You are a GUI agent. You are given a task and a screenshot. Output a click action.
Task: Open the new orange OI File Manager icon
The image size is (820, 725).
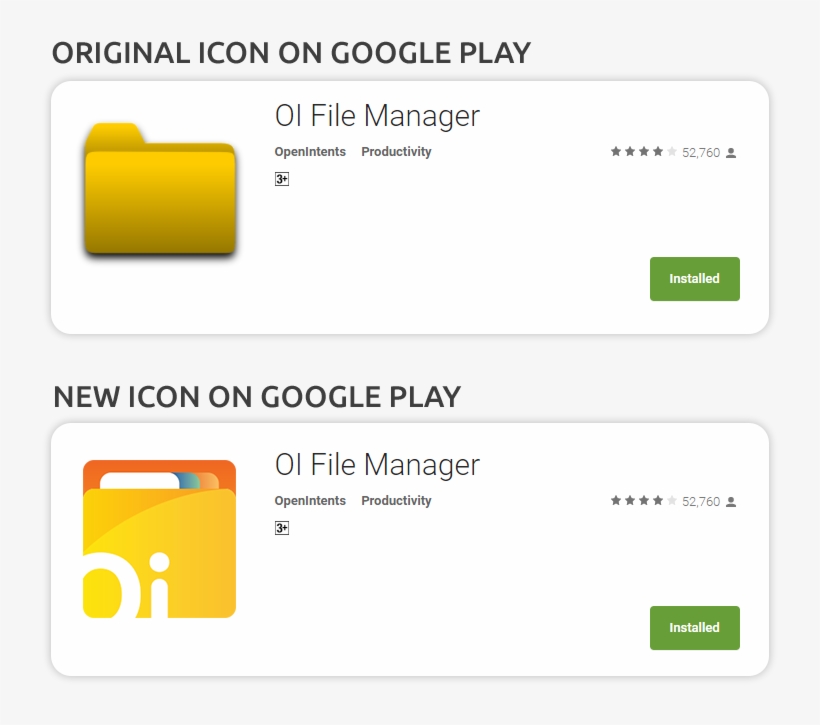[x=160, y=537]
